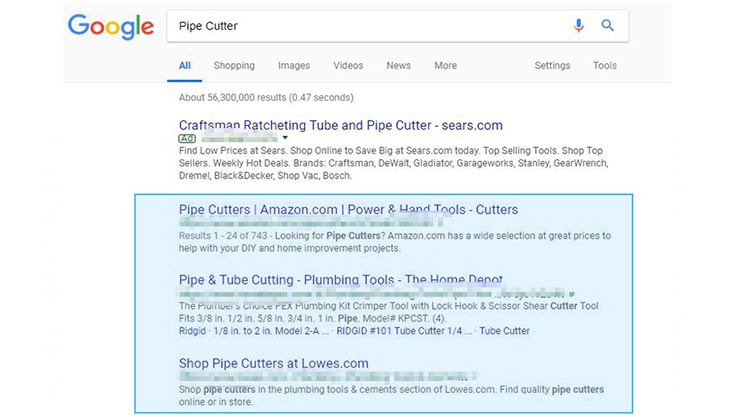Screen dimensions: 750x417
Task: Open the Craftsman Ratcheting Tube sears.com ad
Action: [340, 125]
